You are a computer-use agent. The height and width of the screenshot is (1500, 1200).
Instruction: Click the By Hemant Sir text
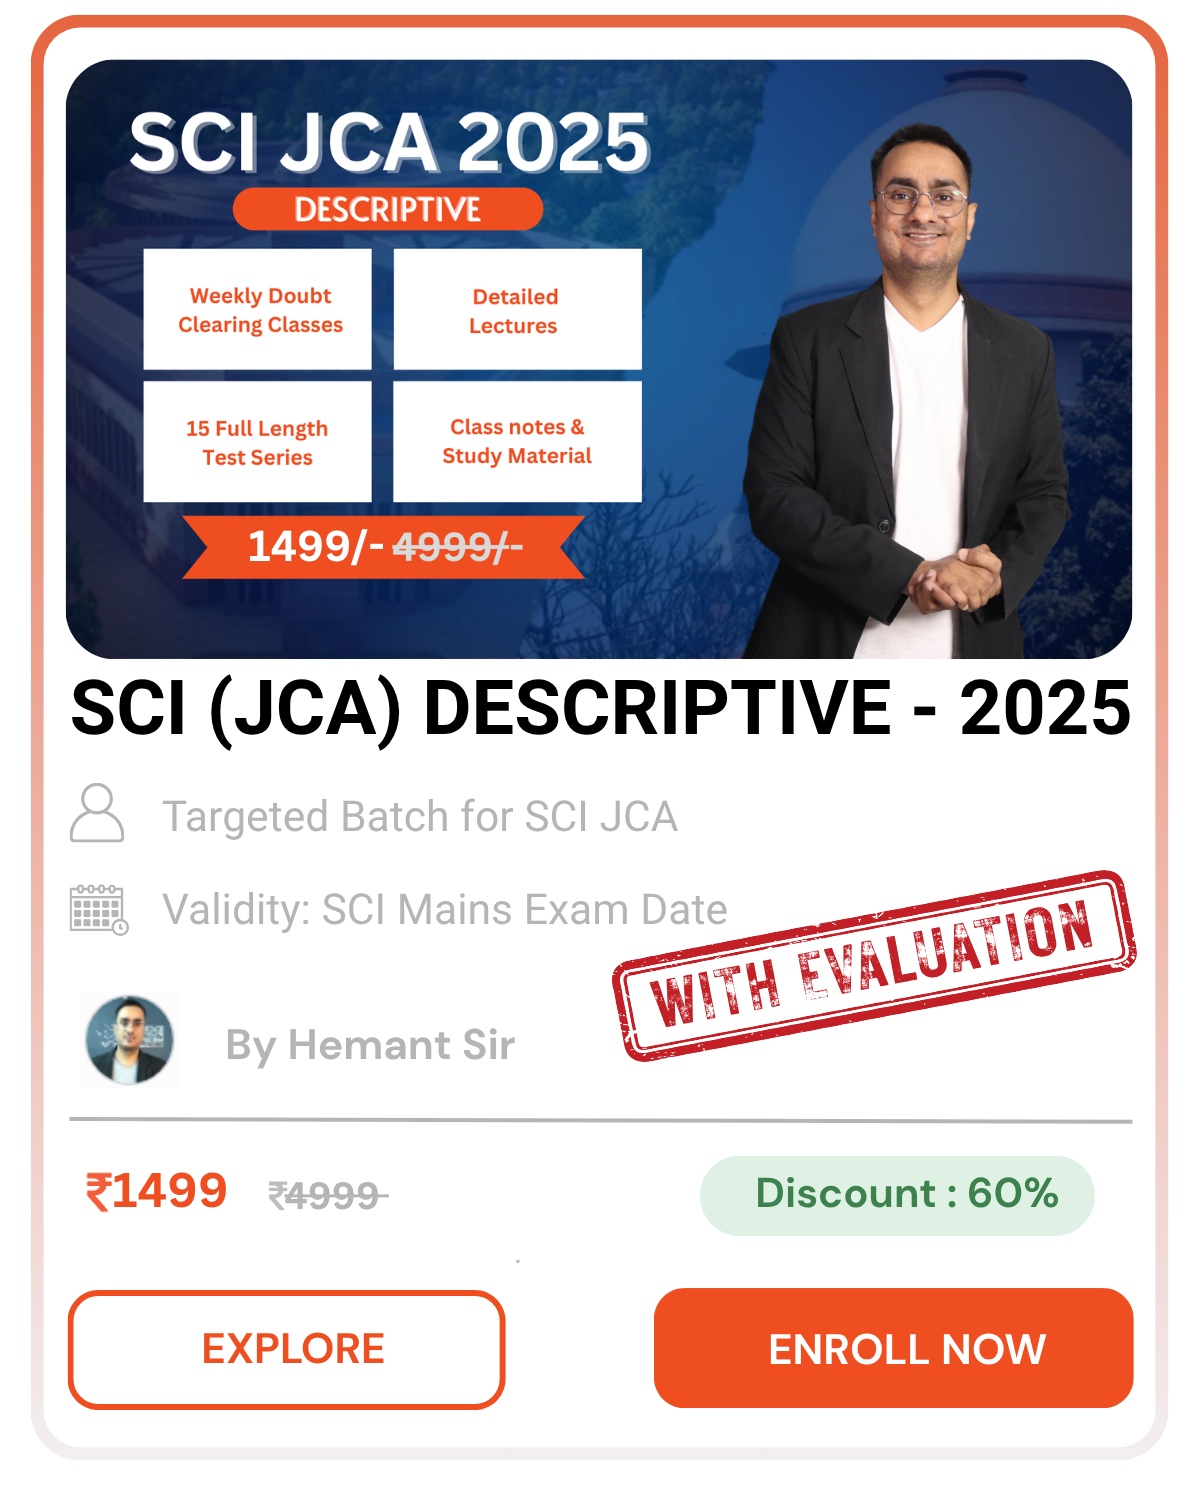coord(370,1045)
